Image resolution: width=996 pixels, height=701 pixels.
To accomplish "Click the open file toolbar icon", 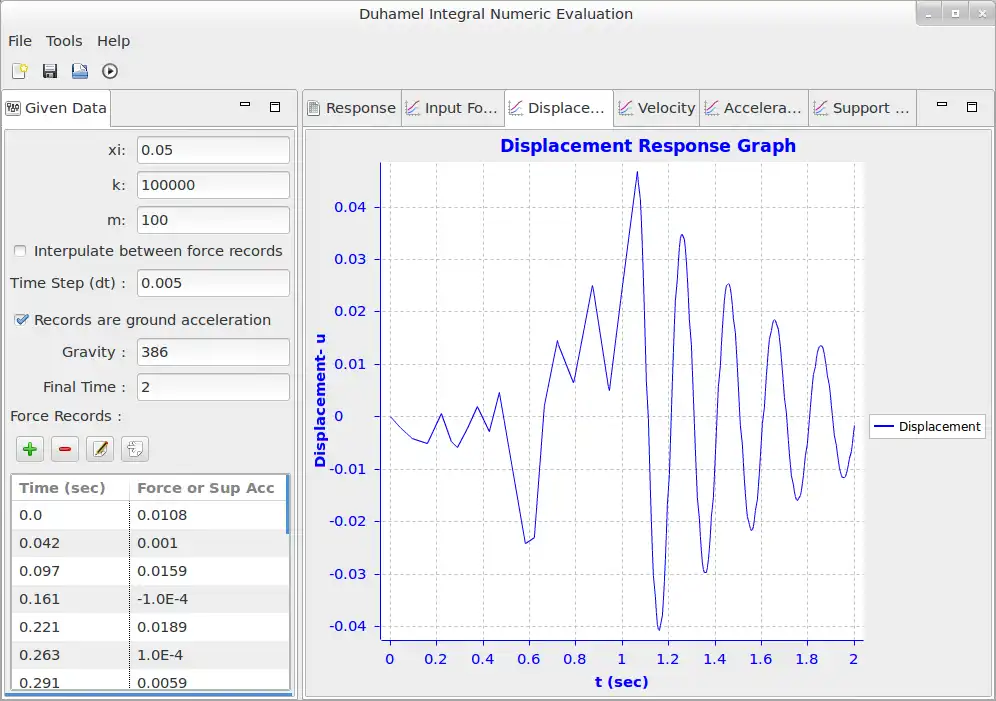I will (x=80, y=71).
